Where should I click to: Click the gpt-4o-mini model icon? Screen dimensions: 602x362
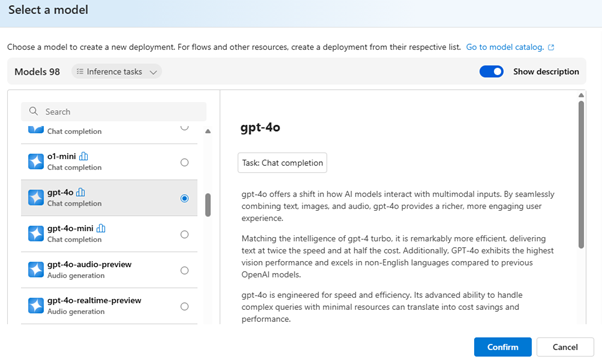(x=36, y=233)
